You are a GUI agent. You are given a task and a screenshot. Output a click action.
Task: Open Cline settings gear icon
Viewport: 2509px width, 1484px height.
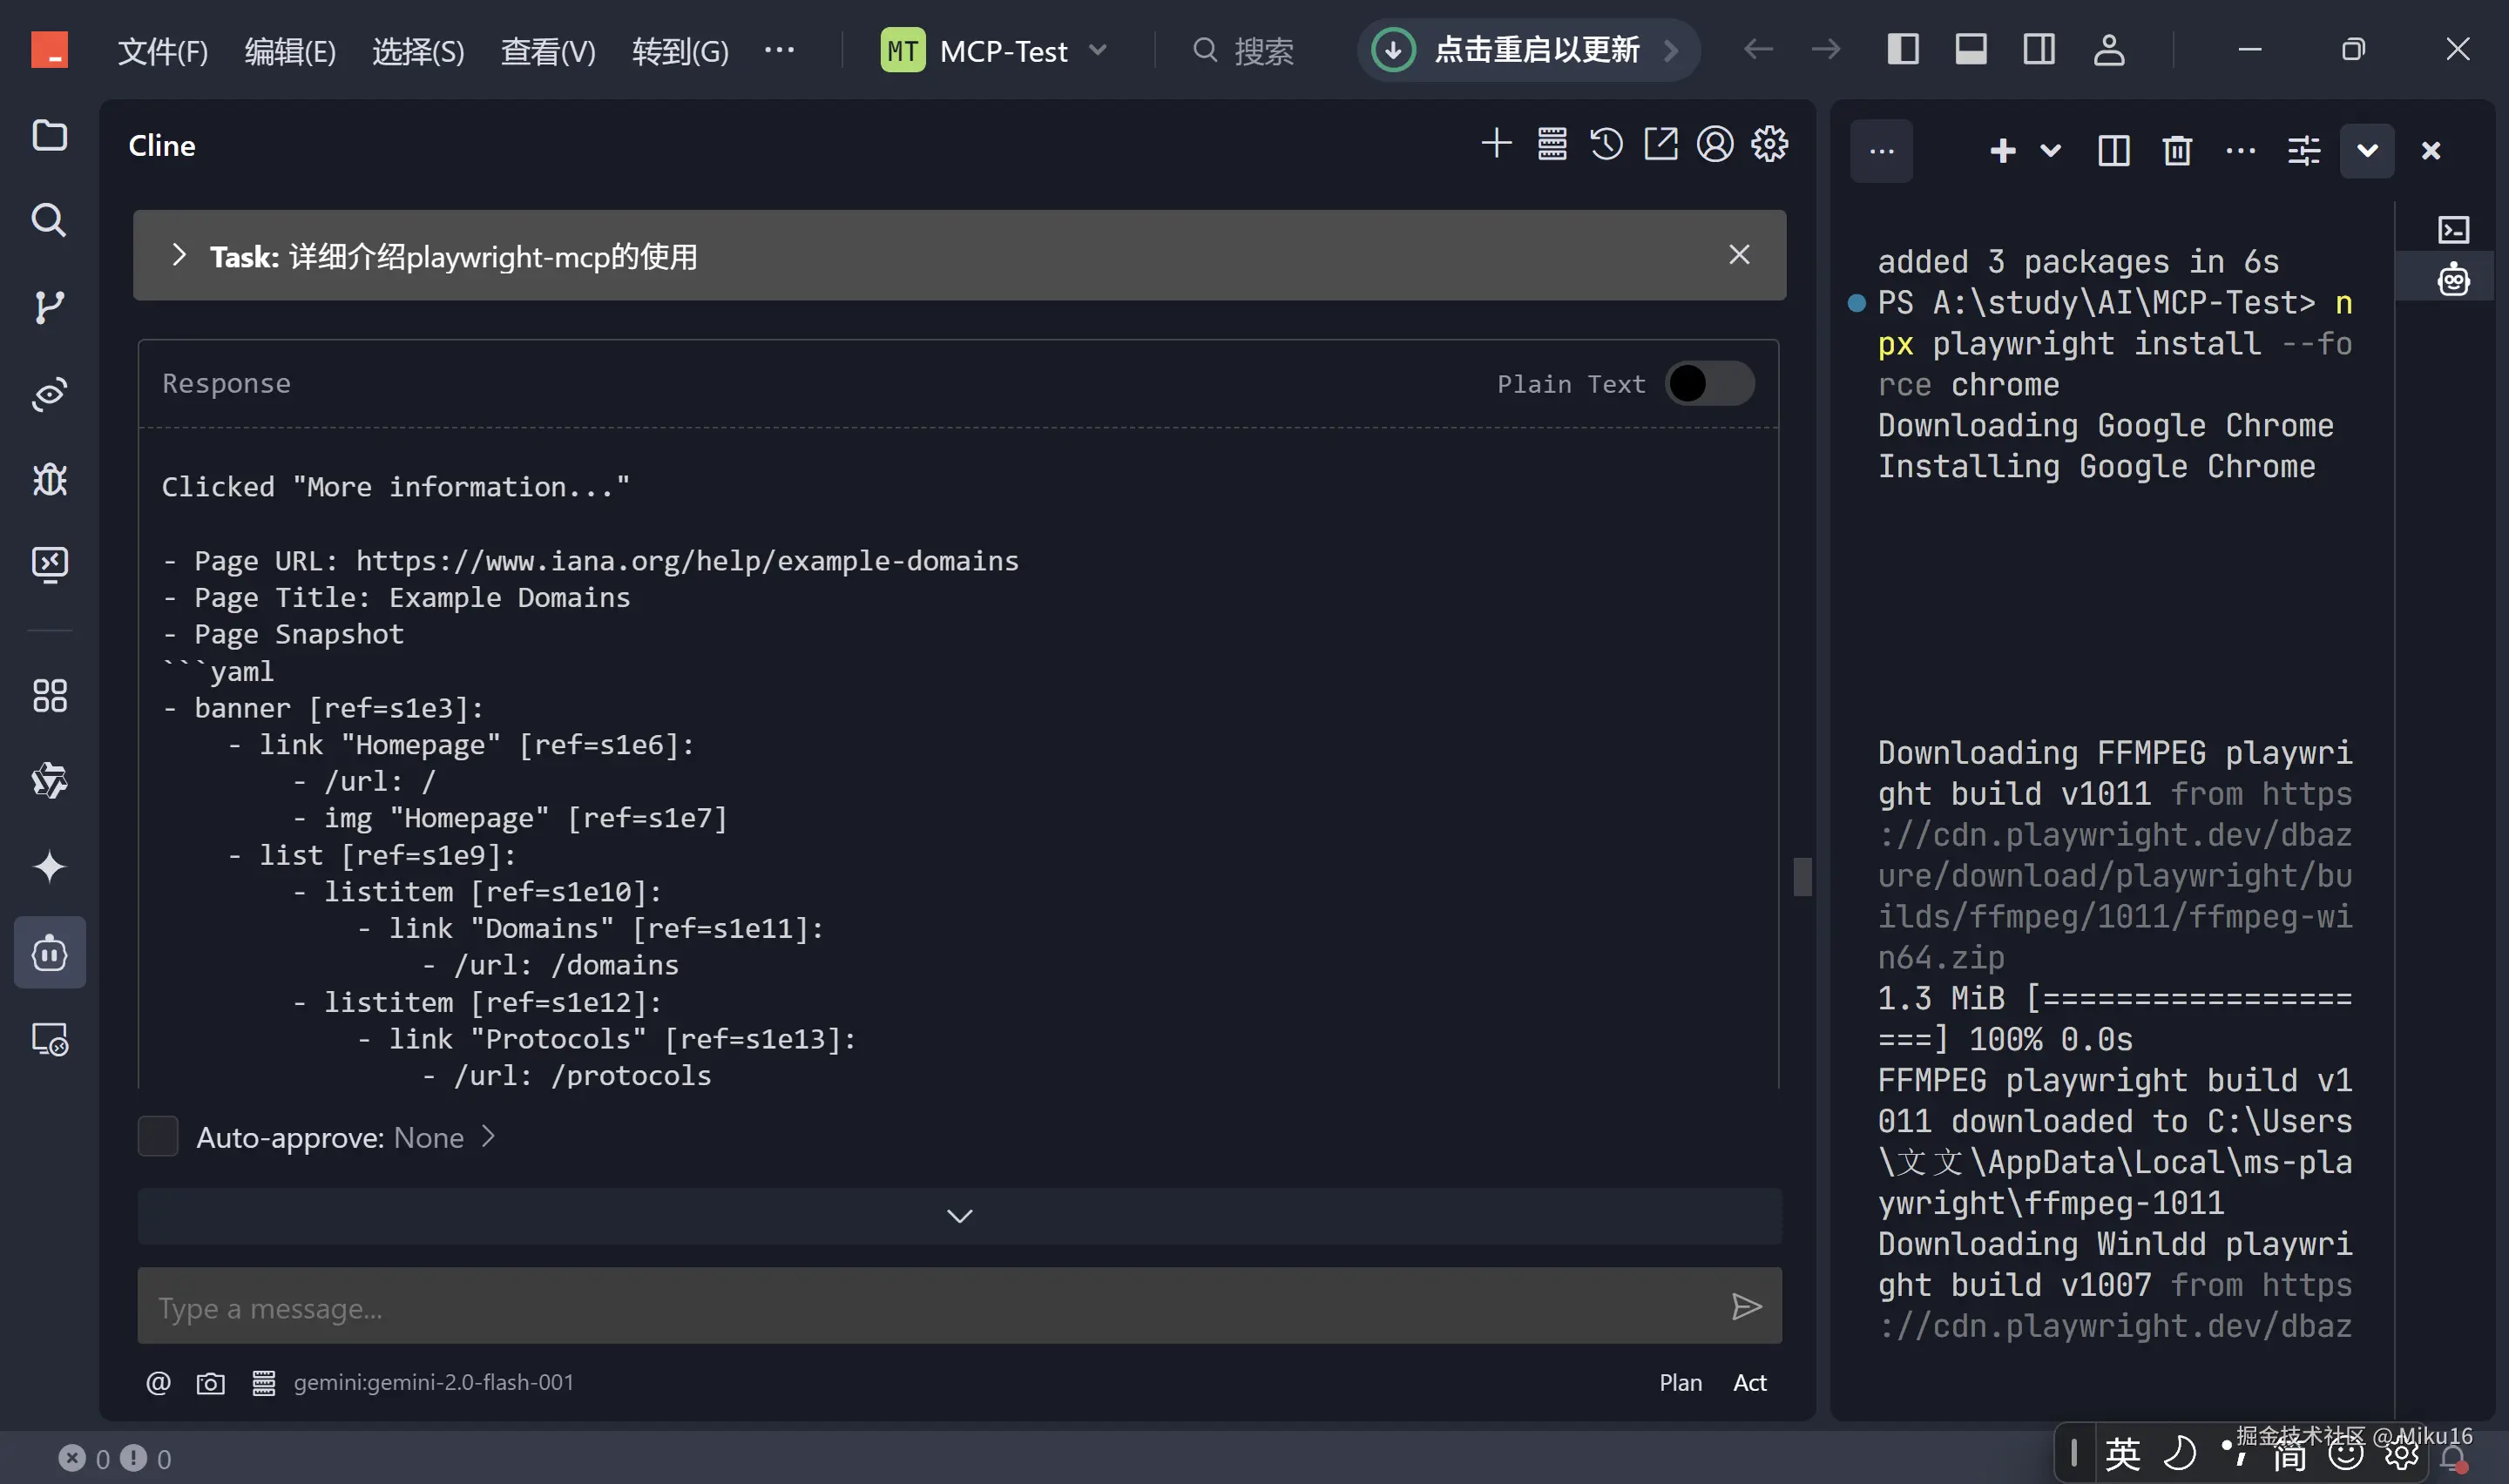click(1769, 144)
